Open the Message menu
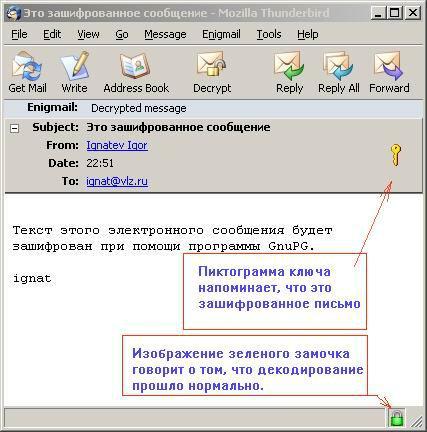Image resolution: width=427 pixels, height=432 pixels. 165,34
